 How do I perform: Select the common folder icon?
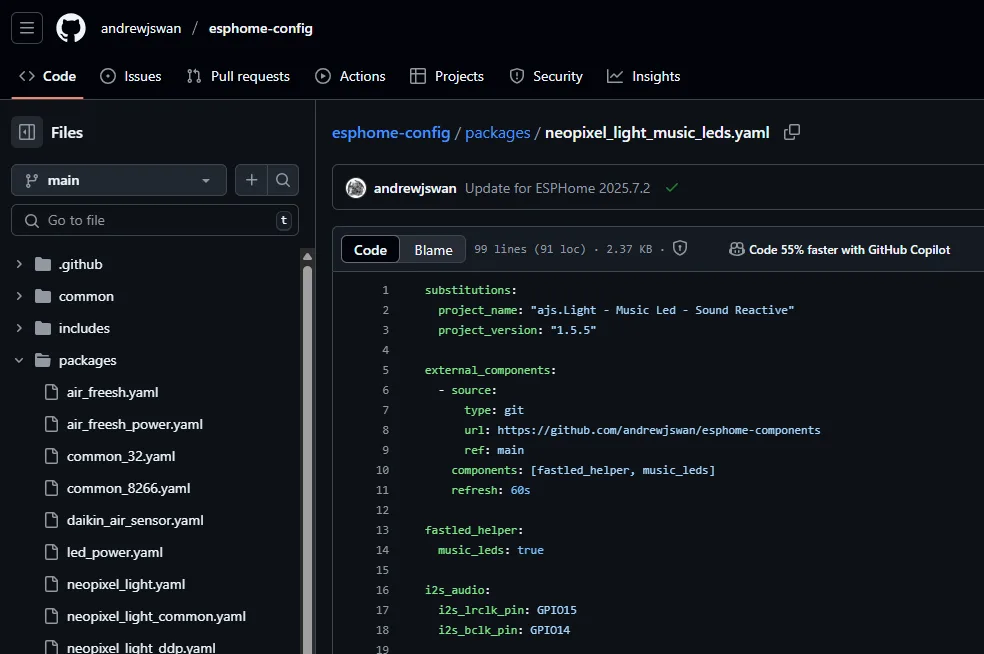click(43, 296)
